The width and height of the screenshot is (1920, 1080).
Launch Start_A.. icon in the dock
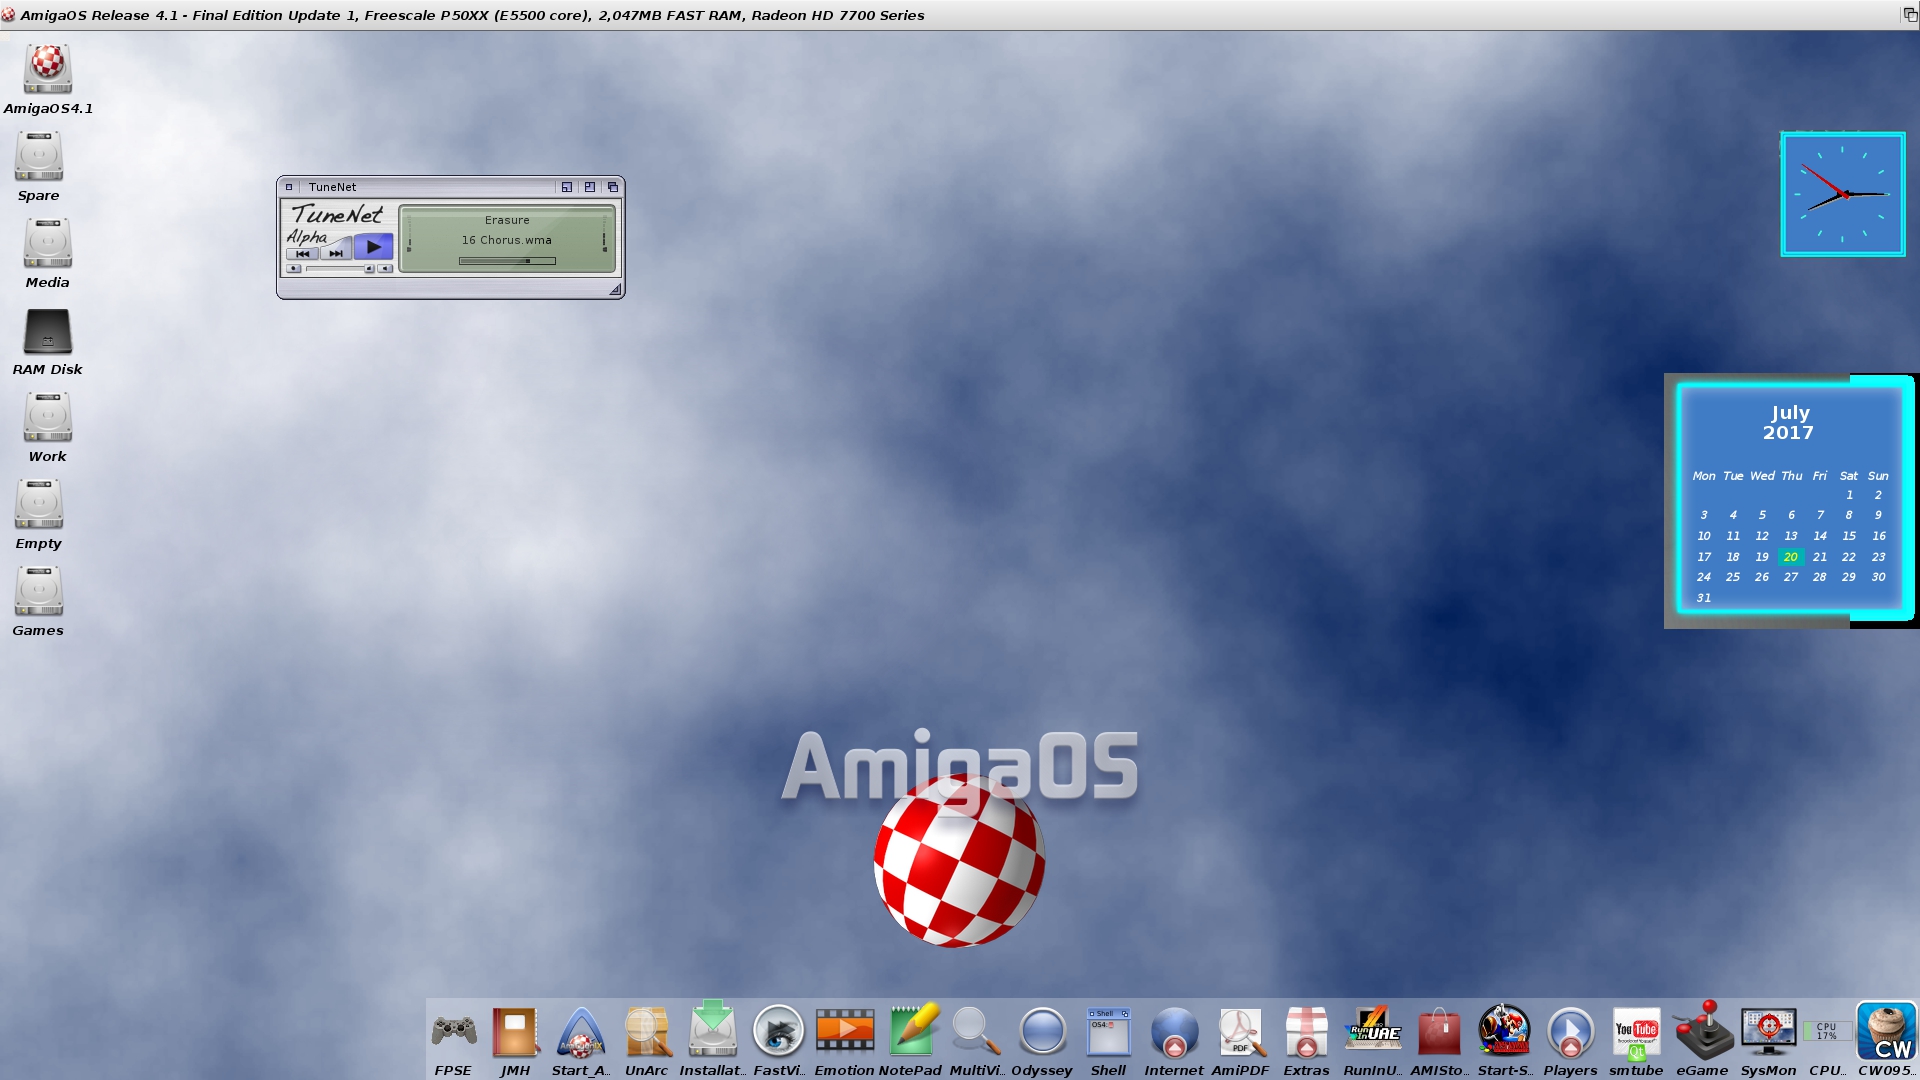pos(581,1031)
